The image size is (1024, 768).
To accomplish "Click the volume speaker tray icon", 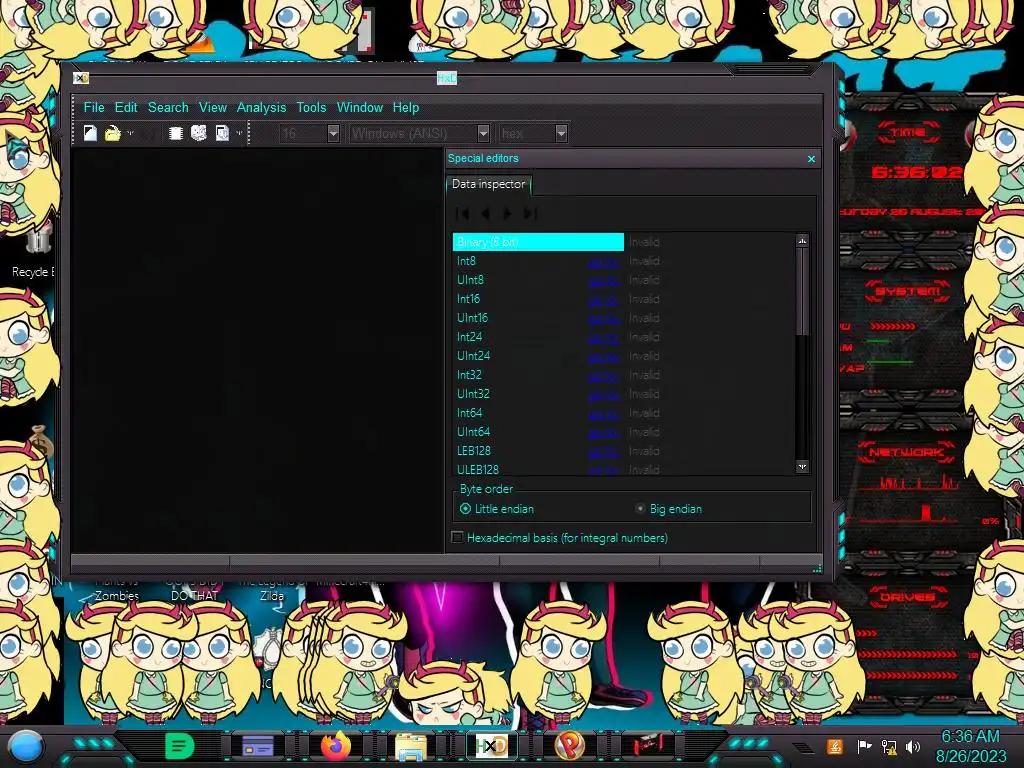I will click(913, 746).
